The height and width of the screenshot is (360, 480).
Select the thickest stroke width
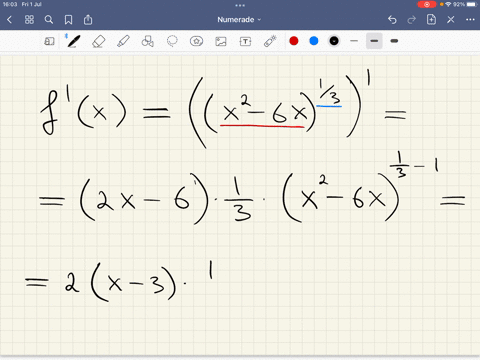[x=394, y=41]
